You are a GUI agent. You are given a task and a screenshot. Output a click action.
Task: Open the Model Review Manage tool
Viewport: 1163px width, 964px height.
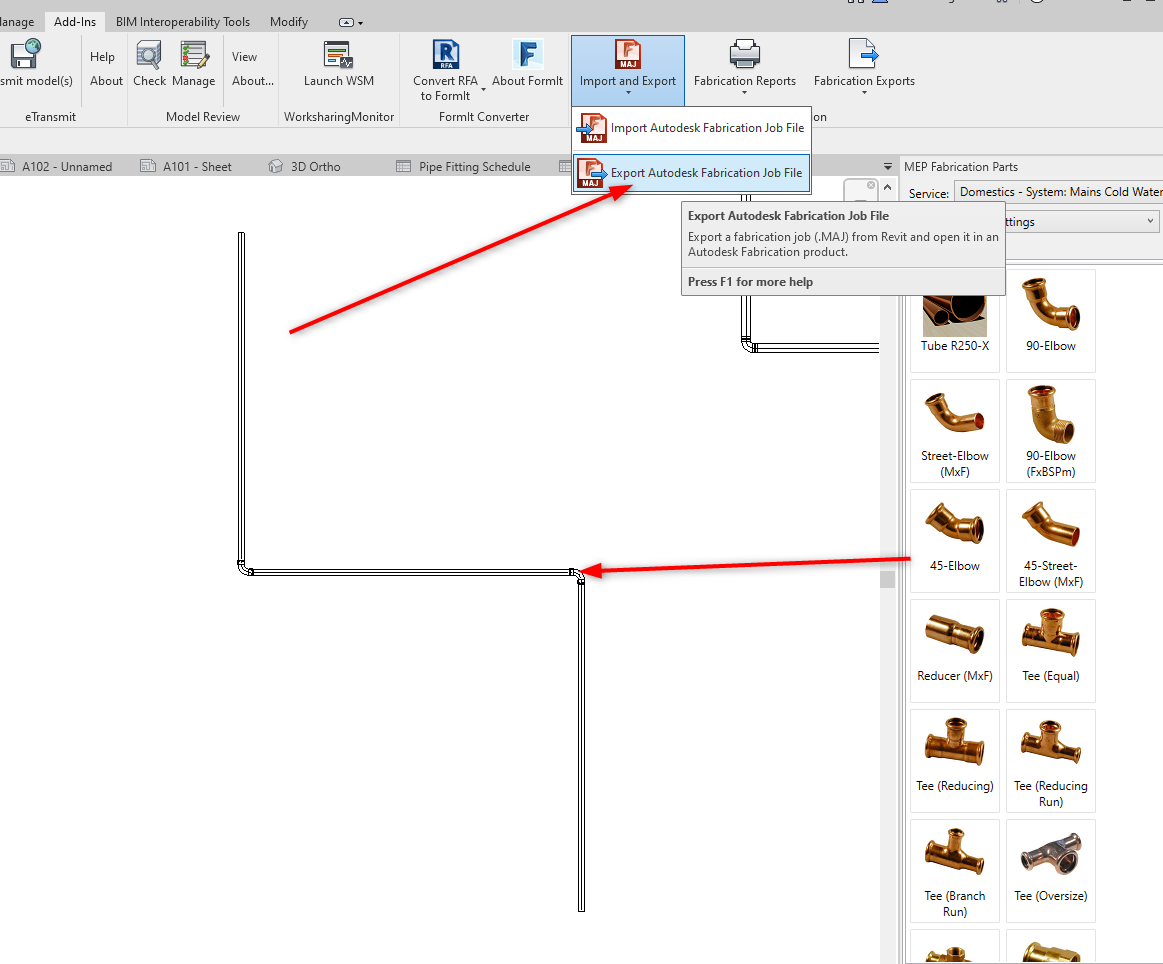[194, 63]
